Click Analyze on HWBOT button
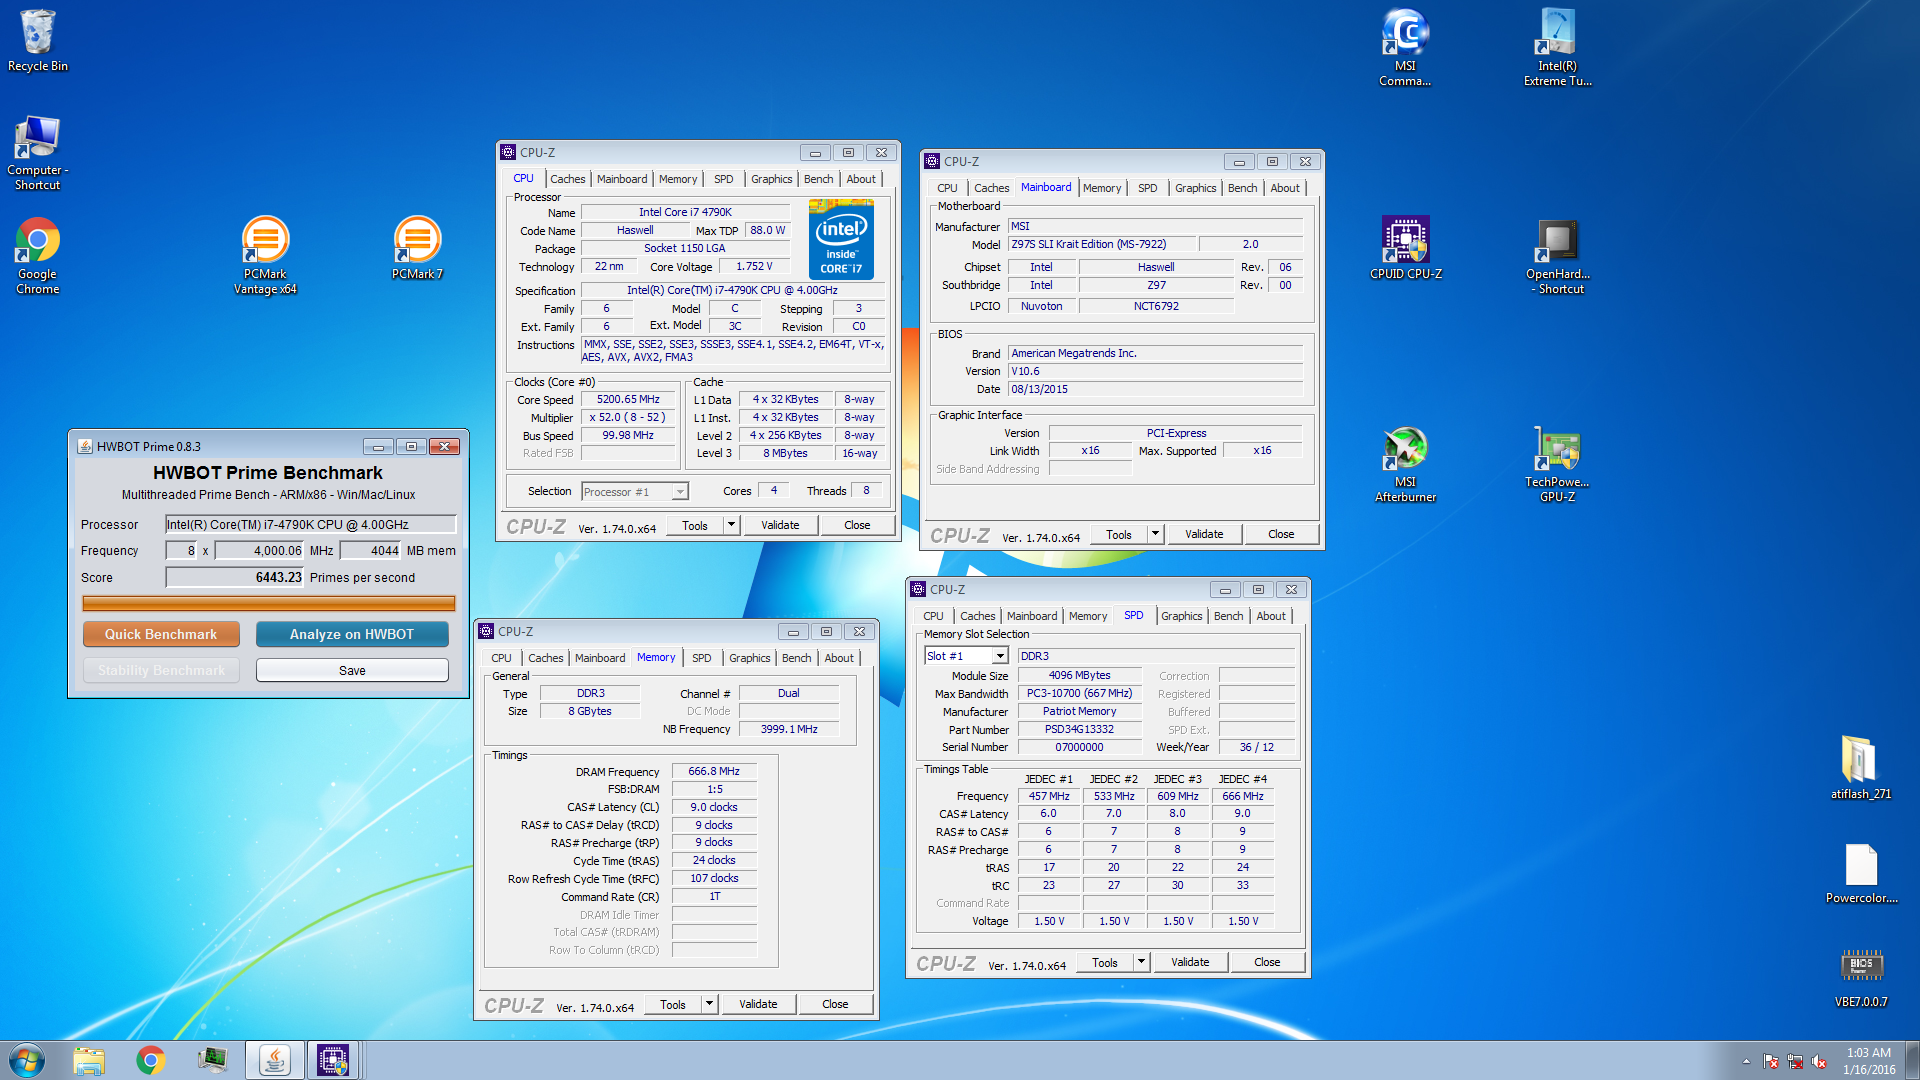1920x1080 pixels. [x=352, y=635]
